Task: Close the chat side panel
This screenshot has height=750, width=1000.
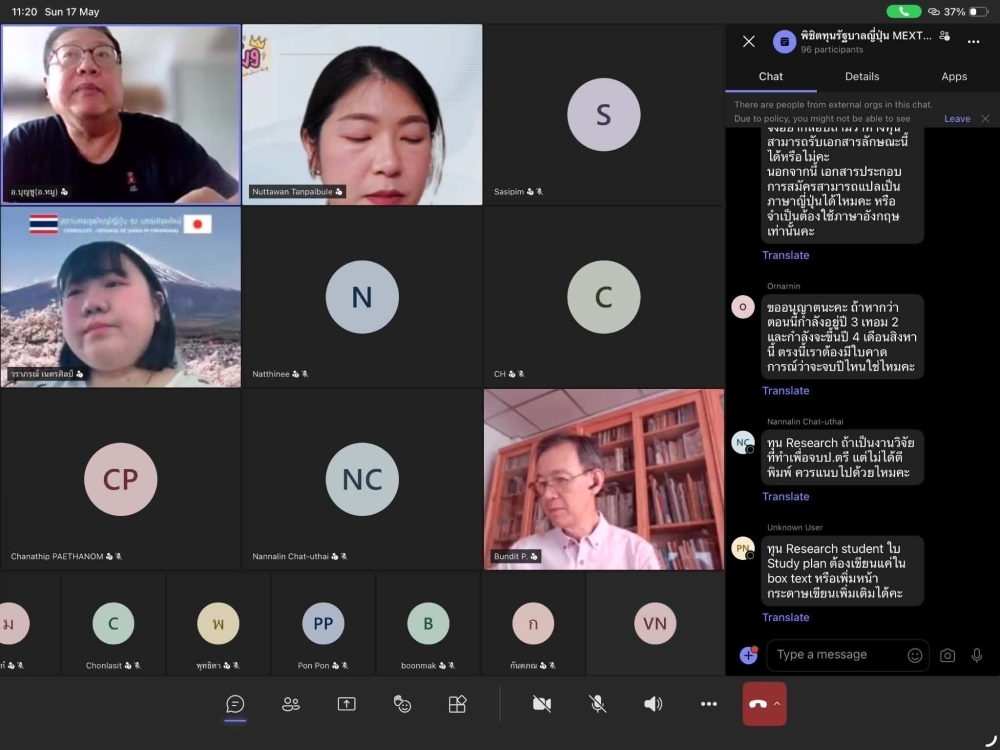Action: 749,41
